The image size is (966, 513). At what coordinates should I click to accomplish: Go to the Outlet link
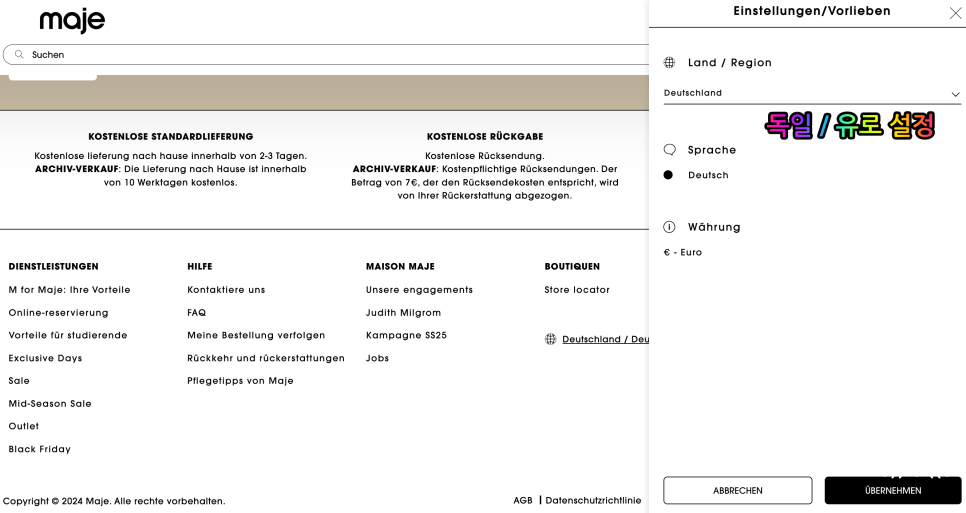click(x=23, y=426)
